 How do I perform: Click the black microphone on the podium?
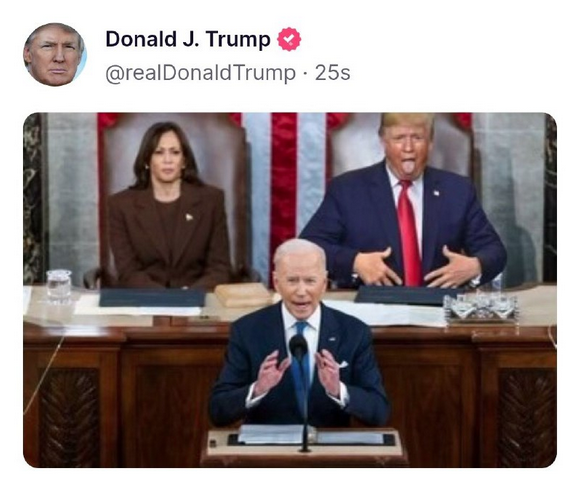298,347
